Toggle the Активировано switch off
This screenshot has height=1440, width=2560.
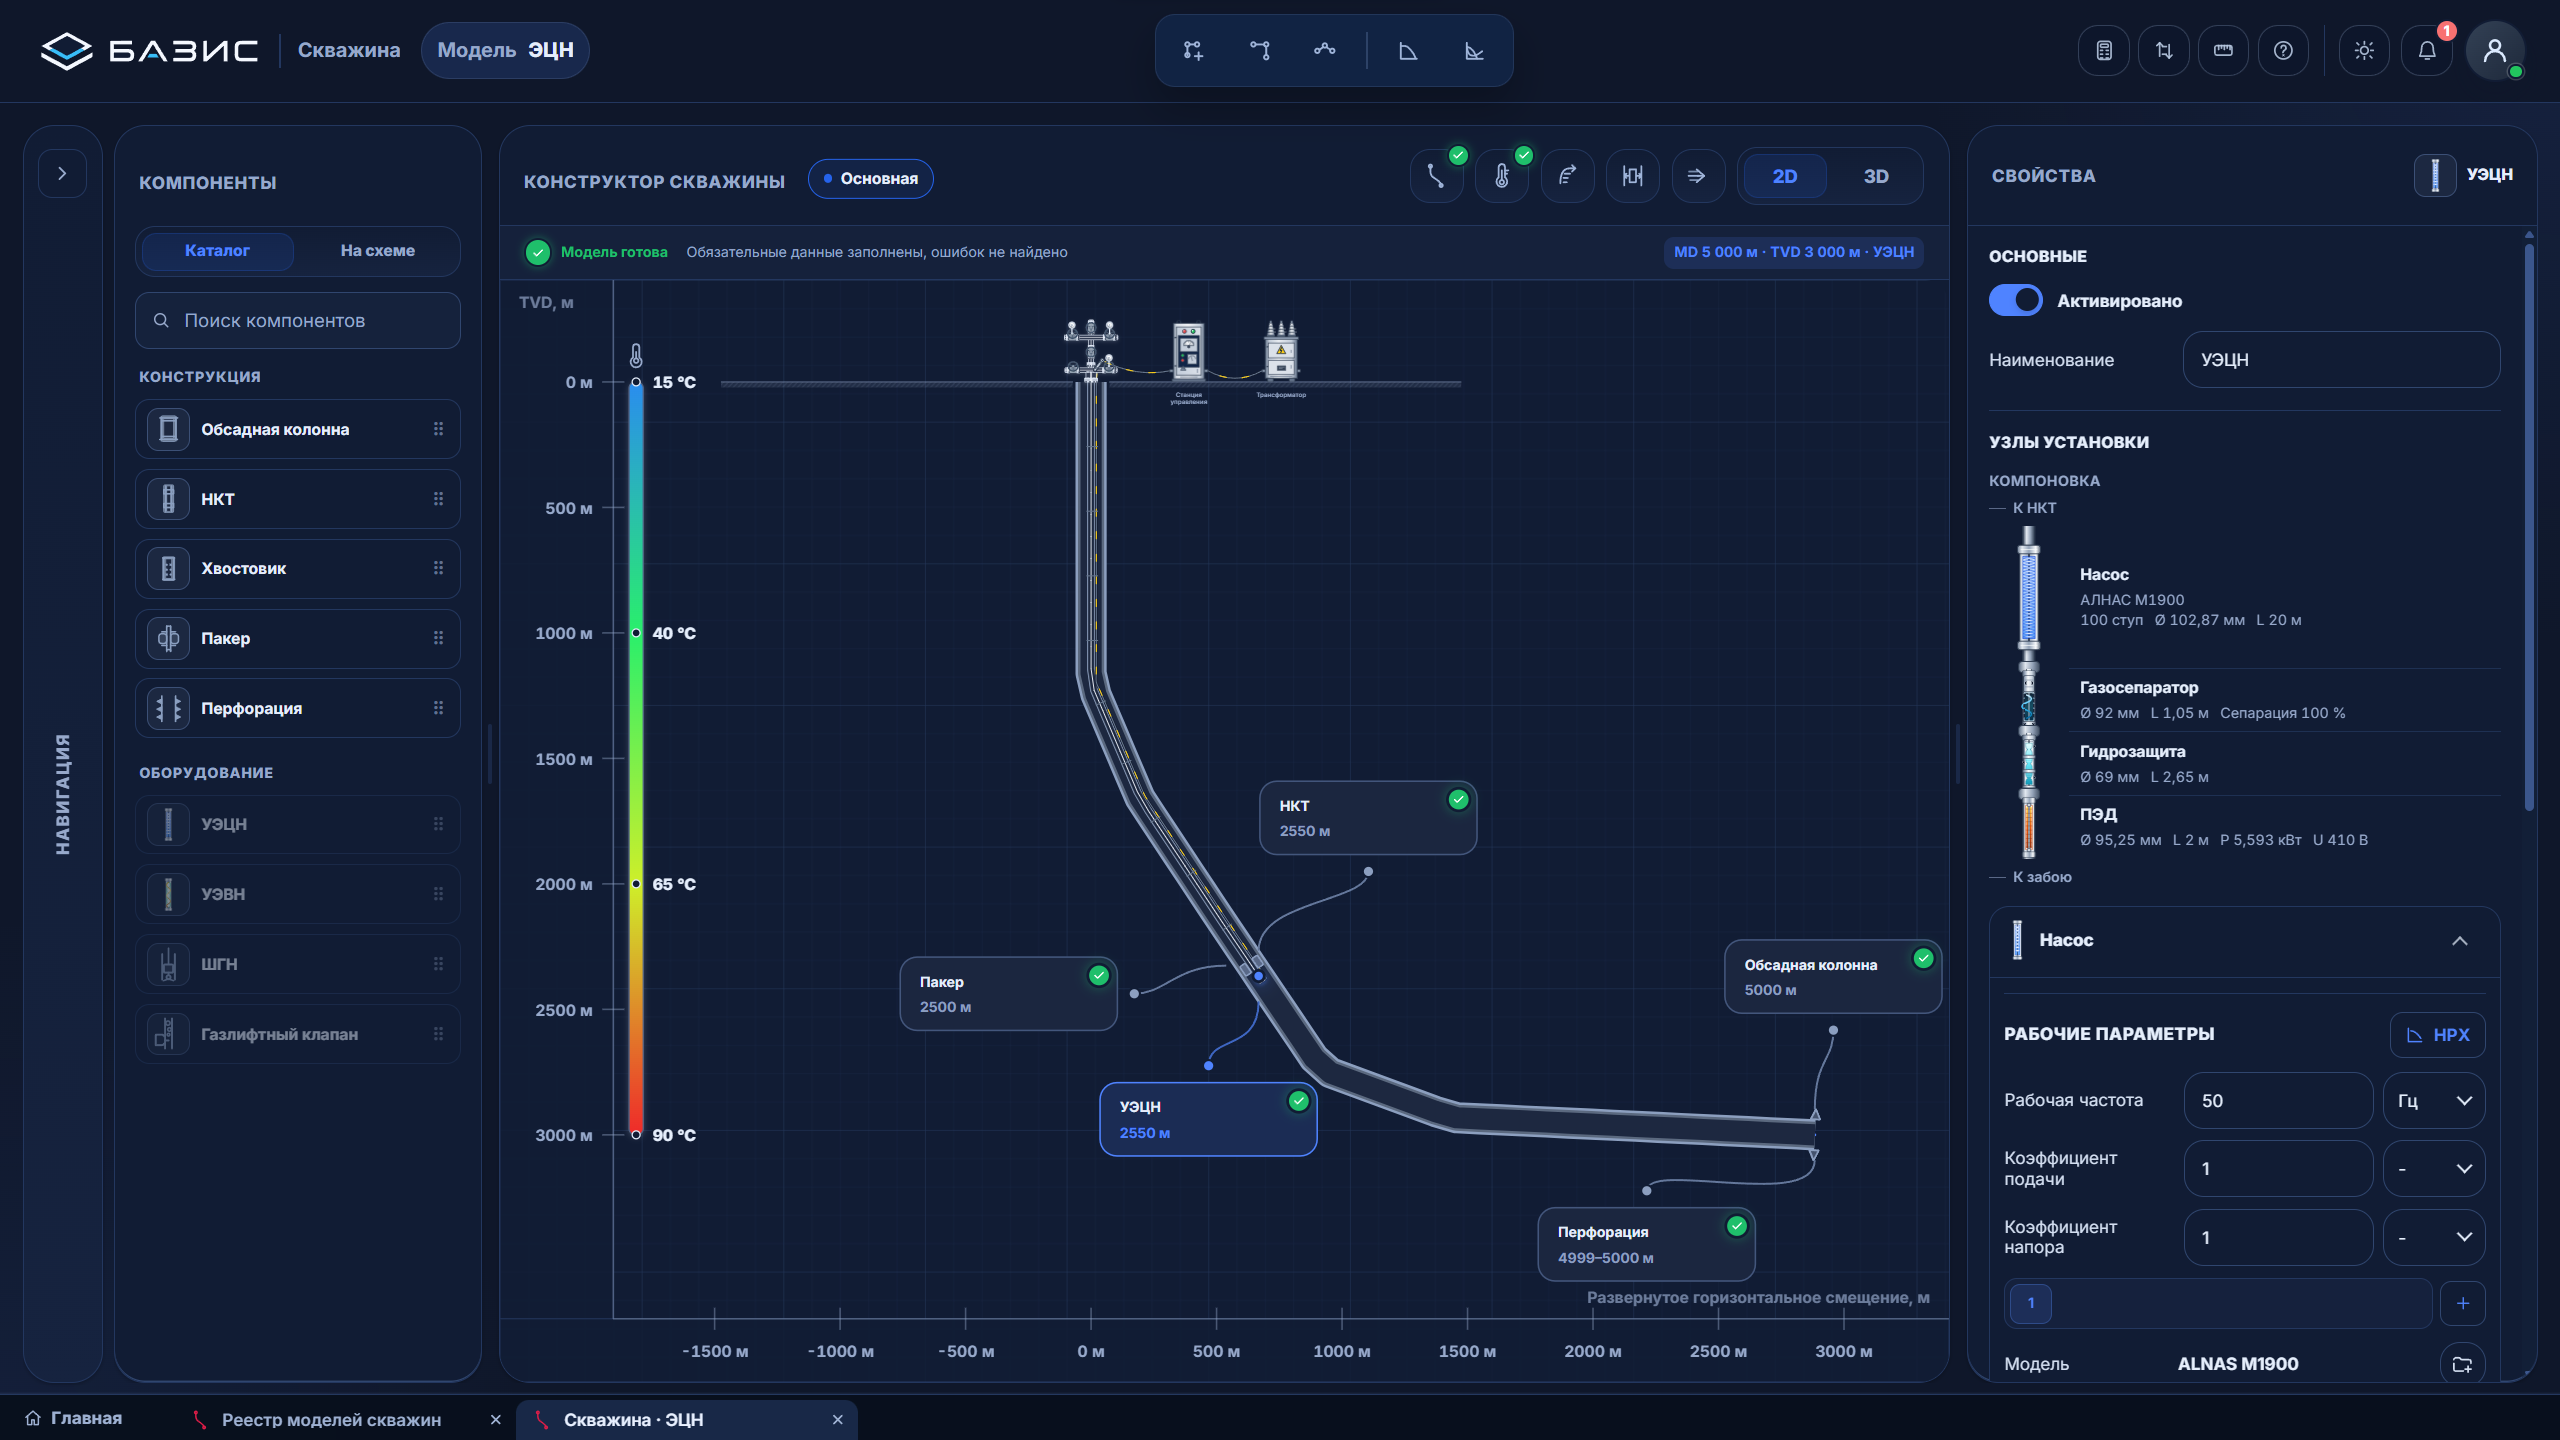[x=2015, y=300]
